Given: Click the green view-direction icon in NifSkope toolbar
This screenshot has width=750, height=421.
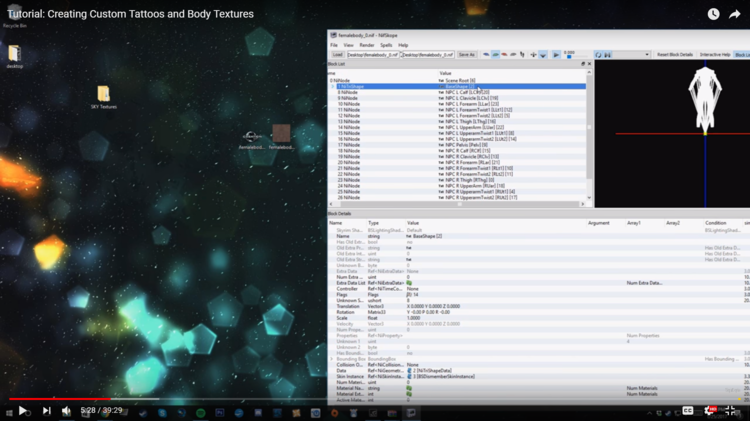Looking at the screenshot, I should click(x=495, y=55).
